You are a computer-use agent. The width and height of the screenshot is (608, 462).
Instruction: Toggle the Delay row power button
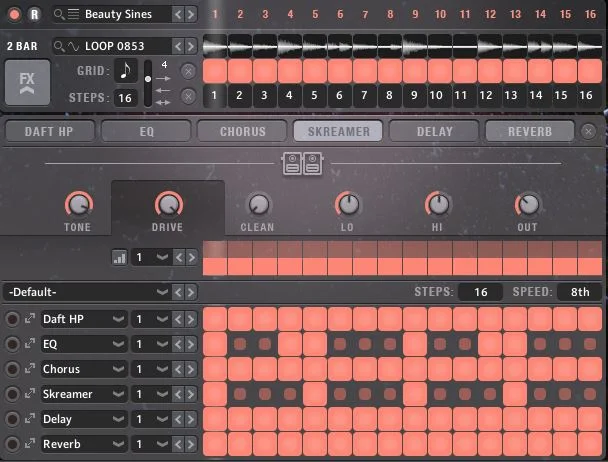[12, 419]
